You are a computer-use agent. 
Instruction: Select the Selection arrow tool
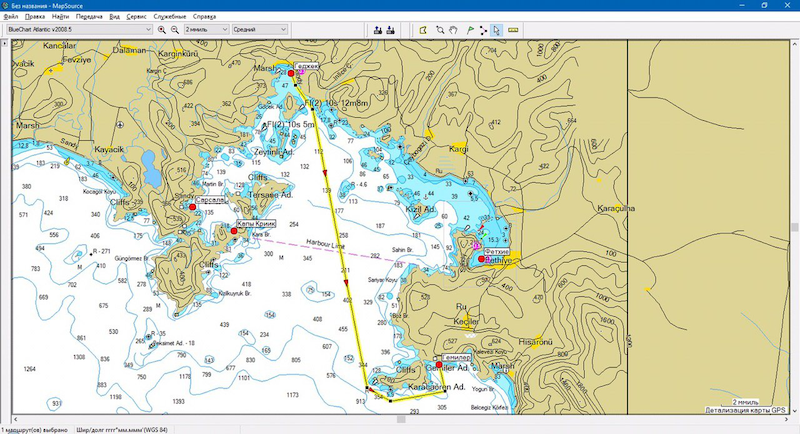pos(496,30)
